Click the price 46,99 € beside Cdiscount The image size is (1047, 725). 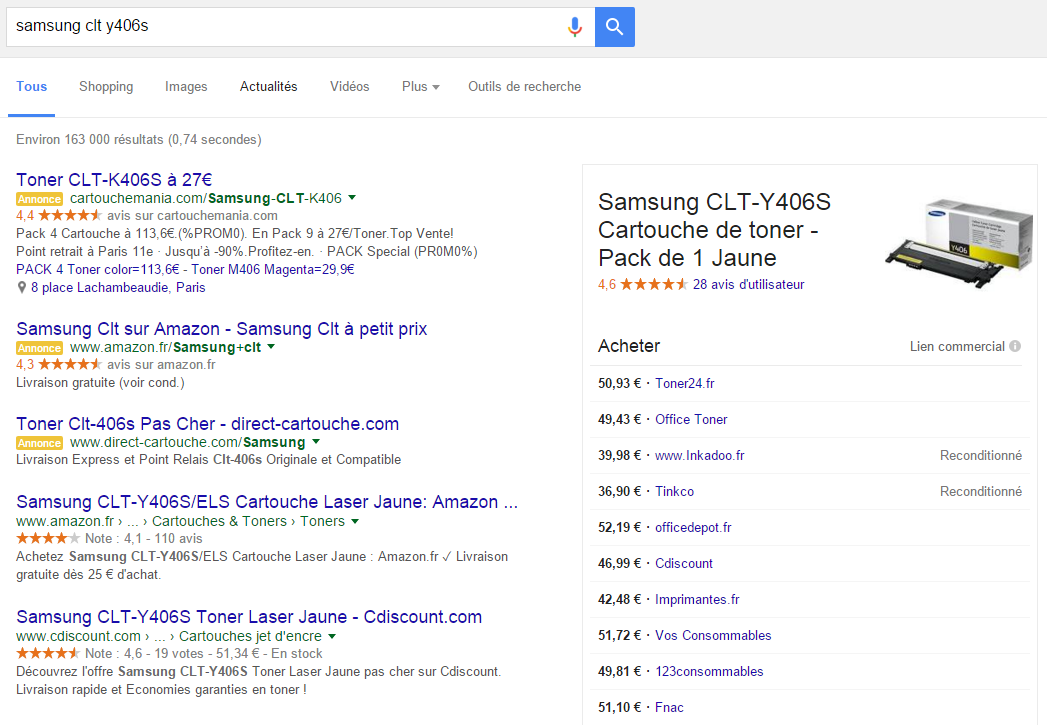(619, 563)
